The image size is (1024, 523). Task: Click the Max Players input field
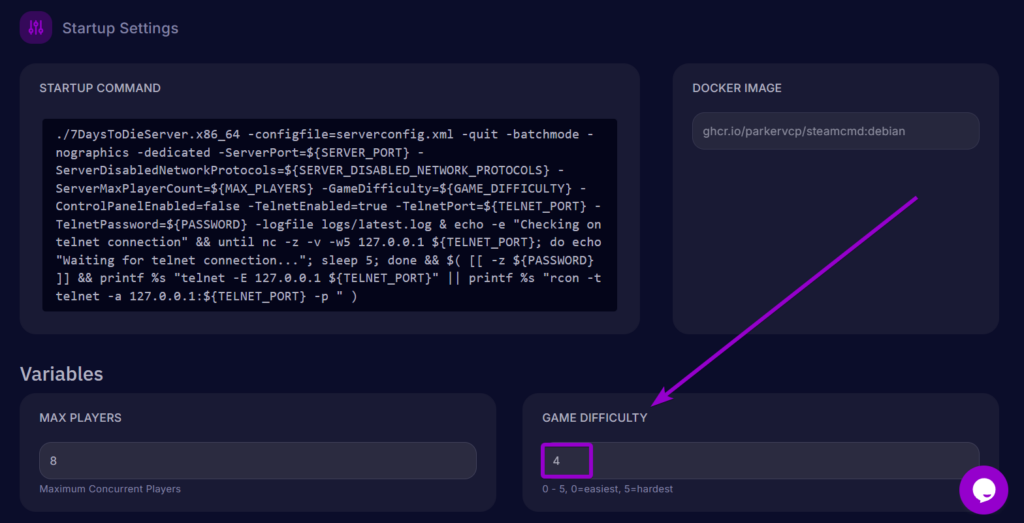coord(257,461)
